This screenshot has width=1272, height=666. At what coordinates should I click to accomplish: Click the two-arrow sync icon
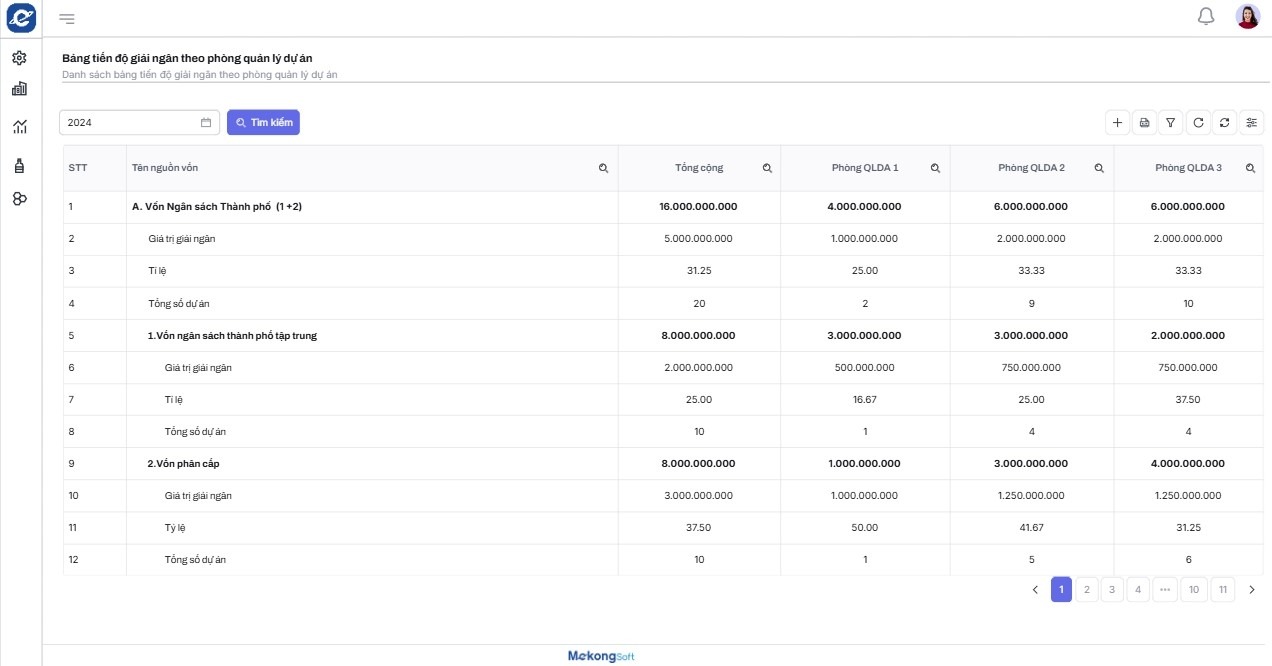point(1224,122)
